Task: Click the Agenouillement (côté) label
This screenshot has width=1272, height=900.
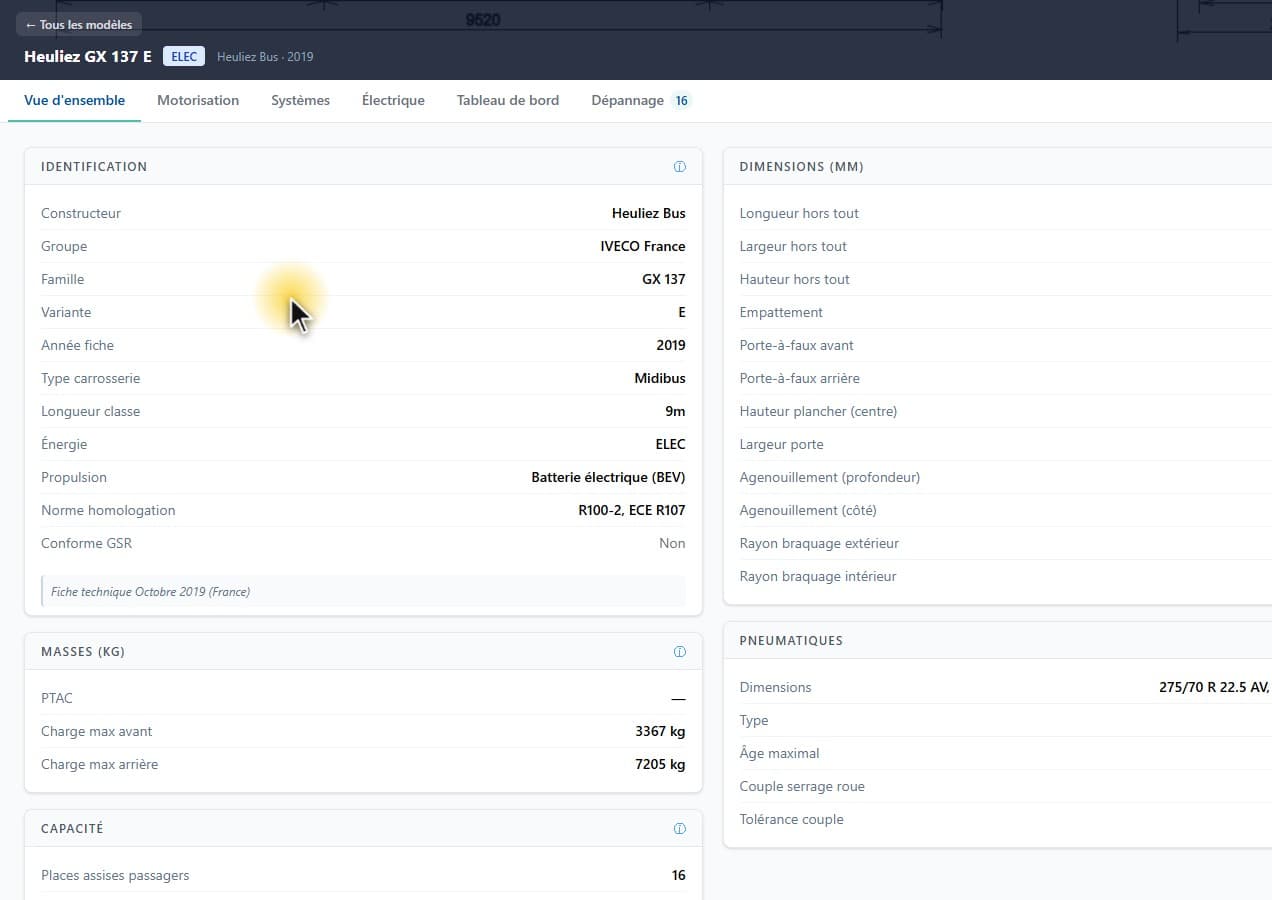Action: click(x=808, y=510)
